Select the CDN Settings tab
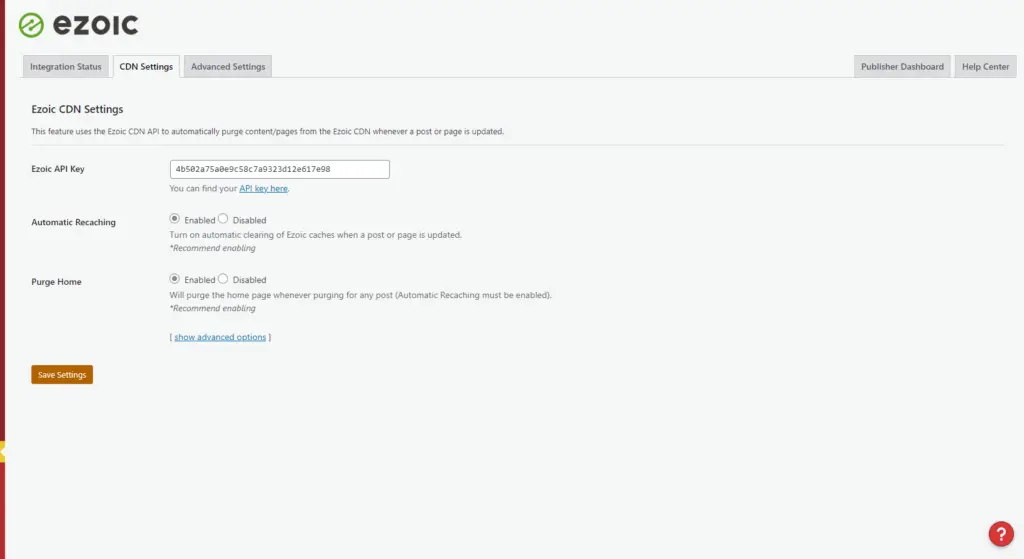The image size is (1024, 559). (x=146, y=67)
